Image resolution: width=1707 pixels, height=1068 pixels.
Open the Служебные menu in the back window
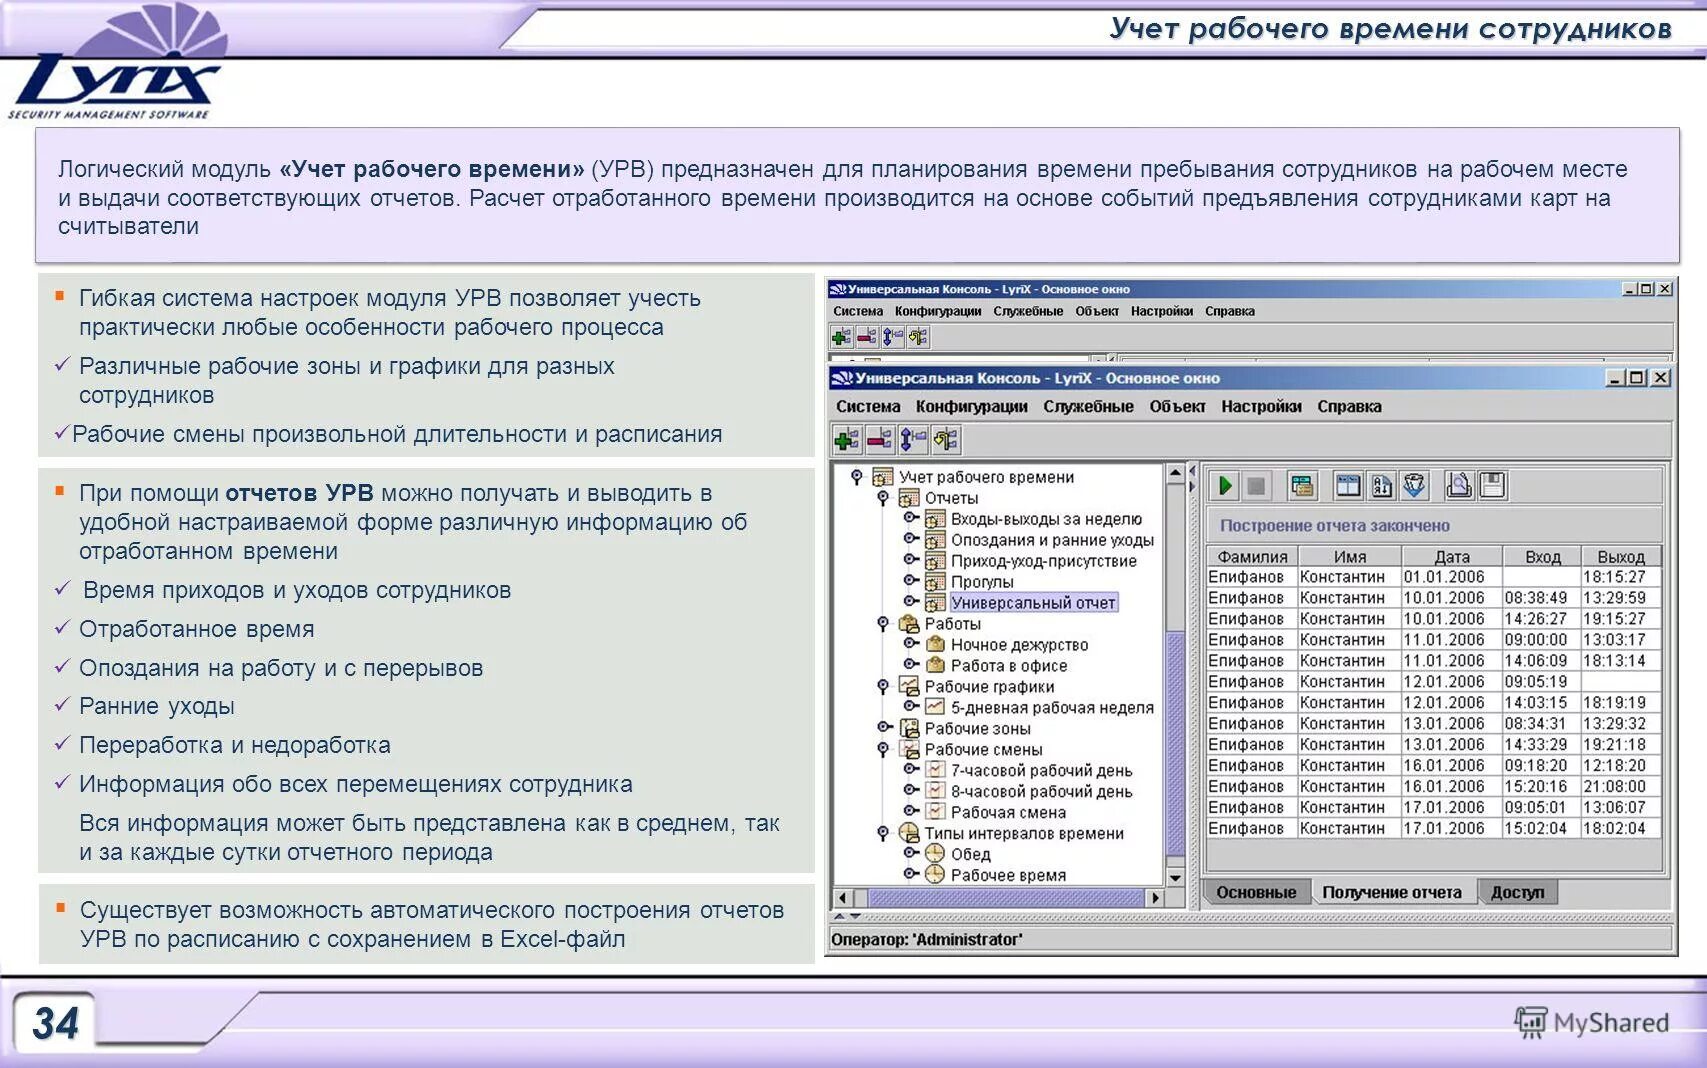(x=1028, y=311)
